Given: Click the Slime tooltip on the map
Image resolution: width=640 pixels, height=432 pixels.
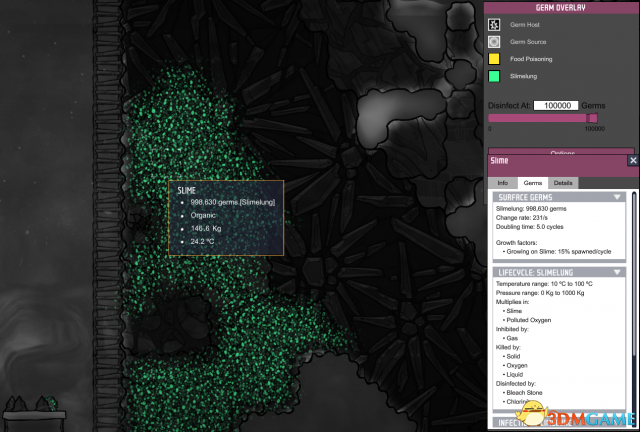Looking at the screenshot, I should click(x=226, y=218).
